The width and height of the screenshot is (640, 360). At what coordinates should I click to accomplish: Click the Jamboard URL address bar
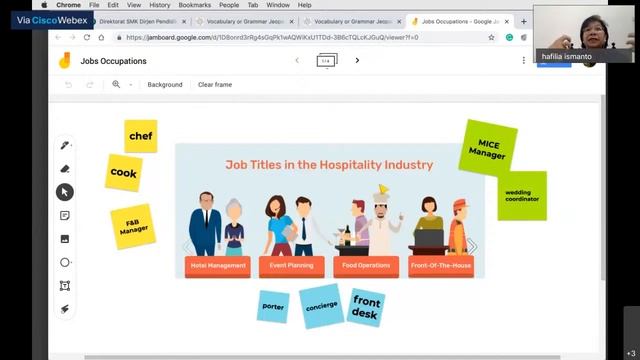coord(272,38)
